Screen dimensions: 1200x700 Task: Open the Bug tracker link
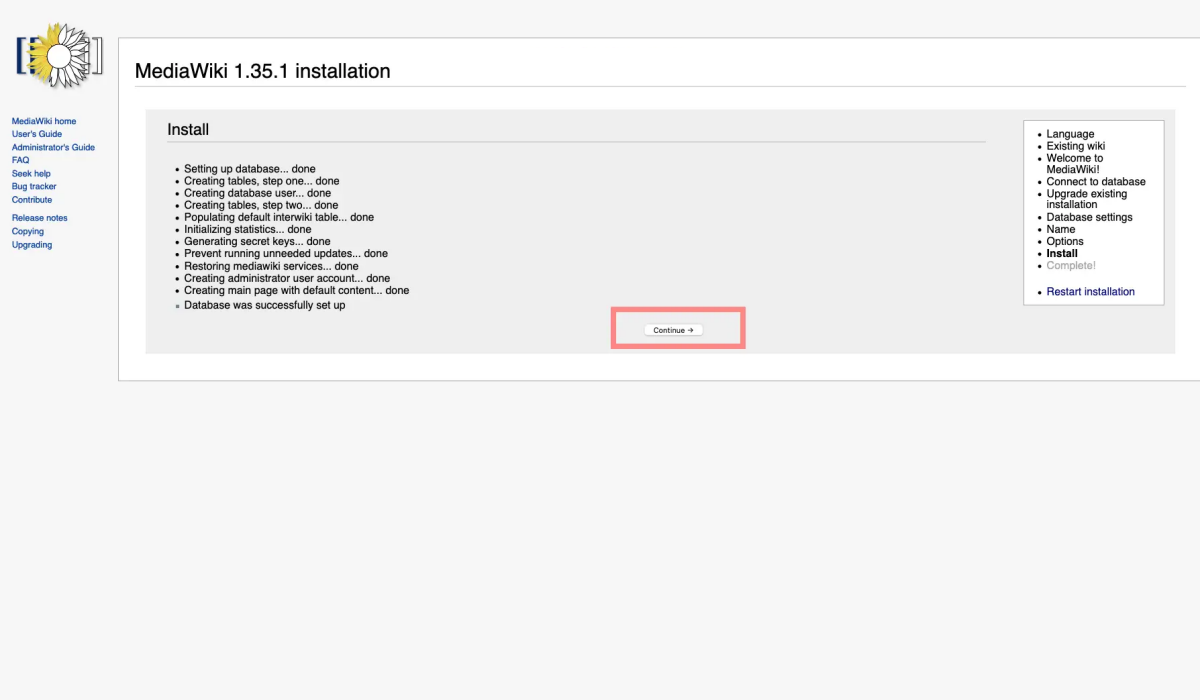34,186
